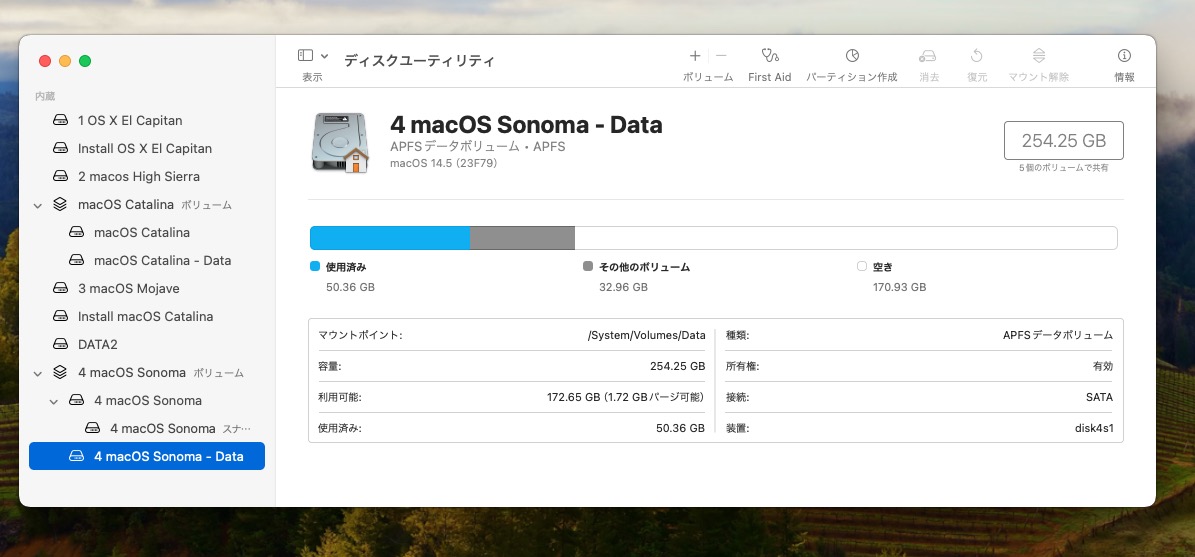Click the blue used space bar segment

(389, 238)
